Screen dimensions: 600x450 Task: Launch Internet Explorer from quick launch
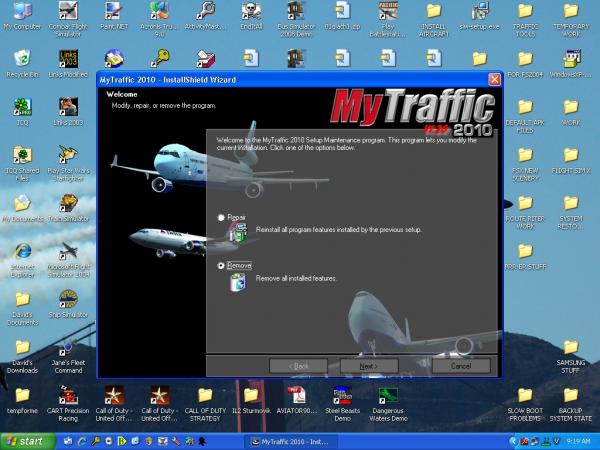(x=82, y=441)
